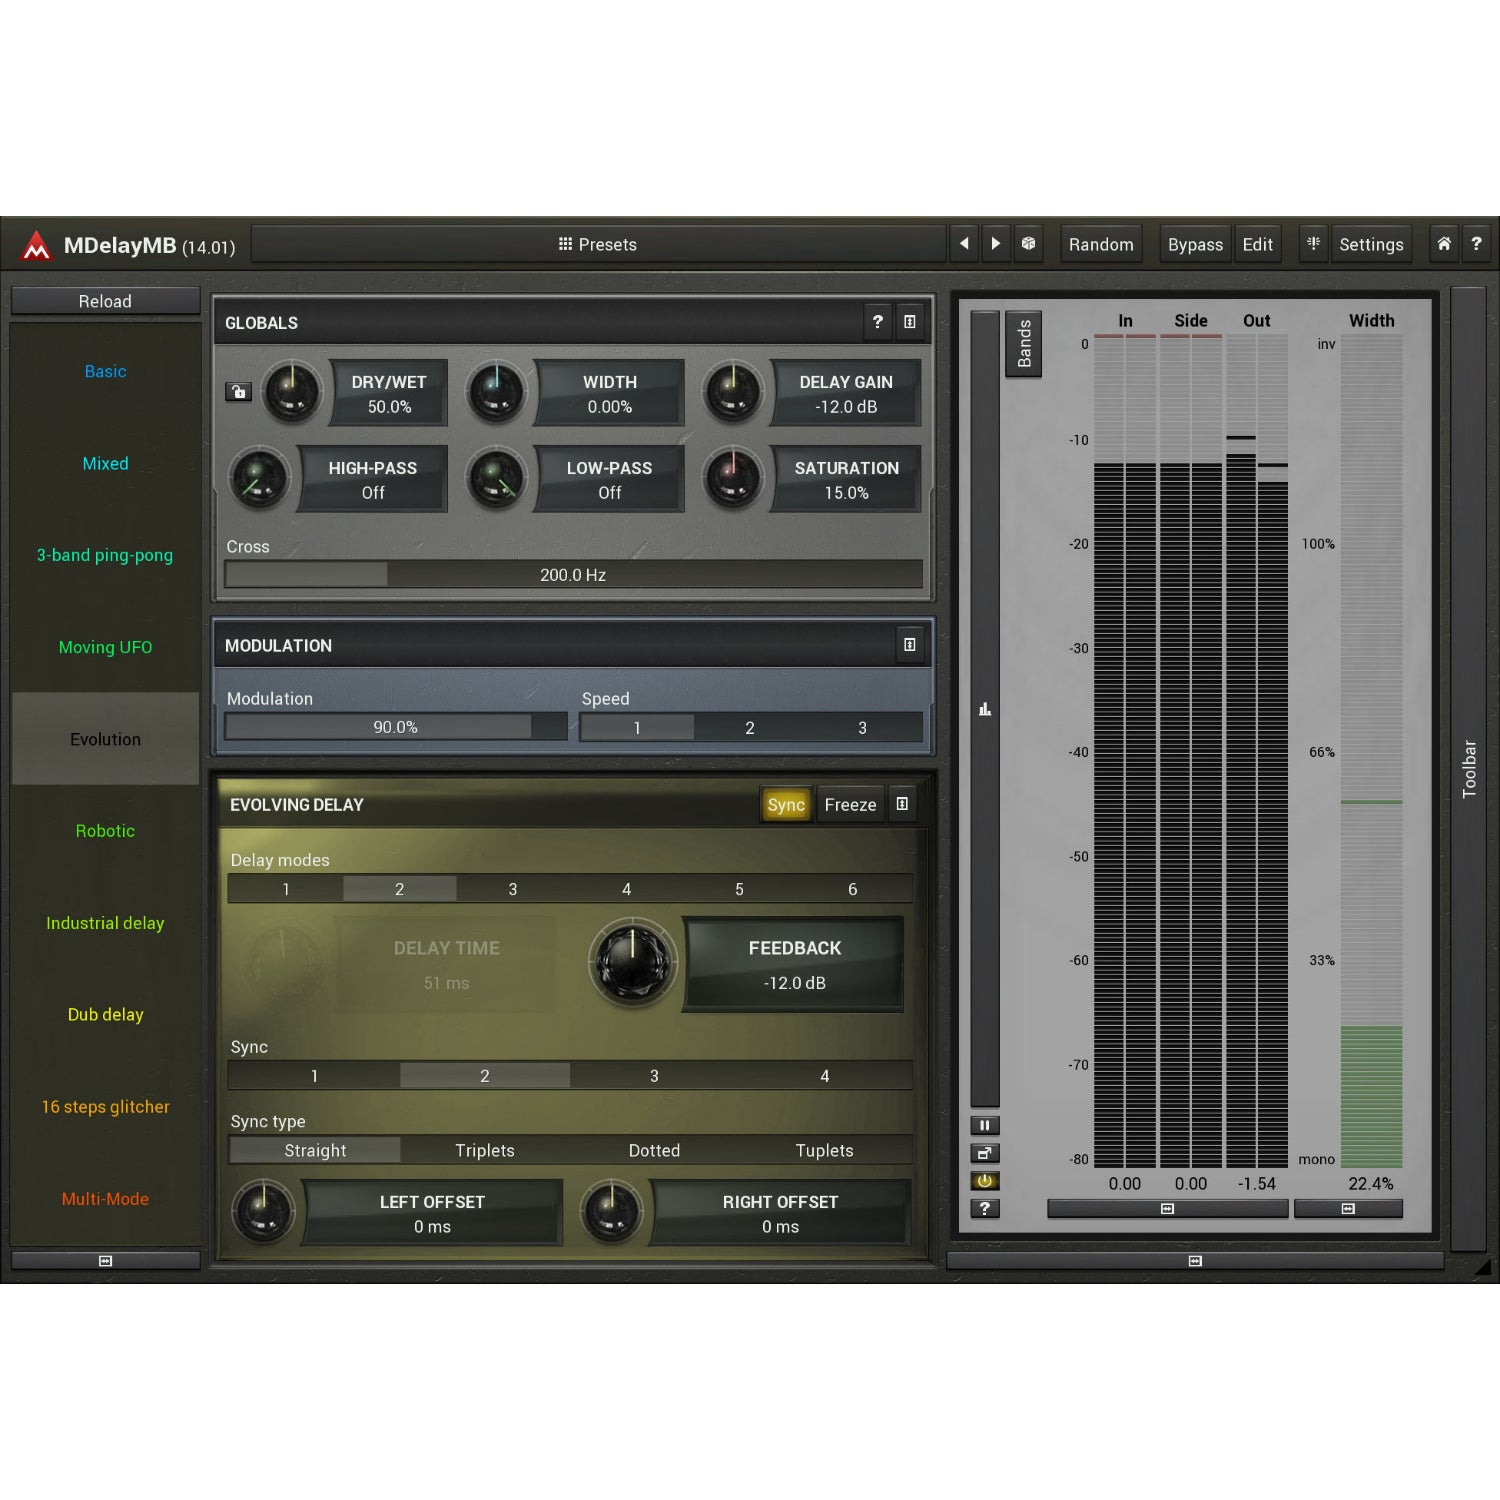The width and height of the screenshot is (1500, 1500).
Task: Click the Feedback knob
Action: [x=633, y=962]
